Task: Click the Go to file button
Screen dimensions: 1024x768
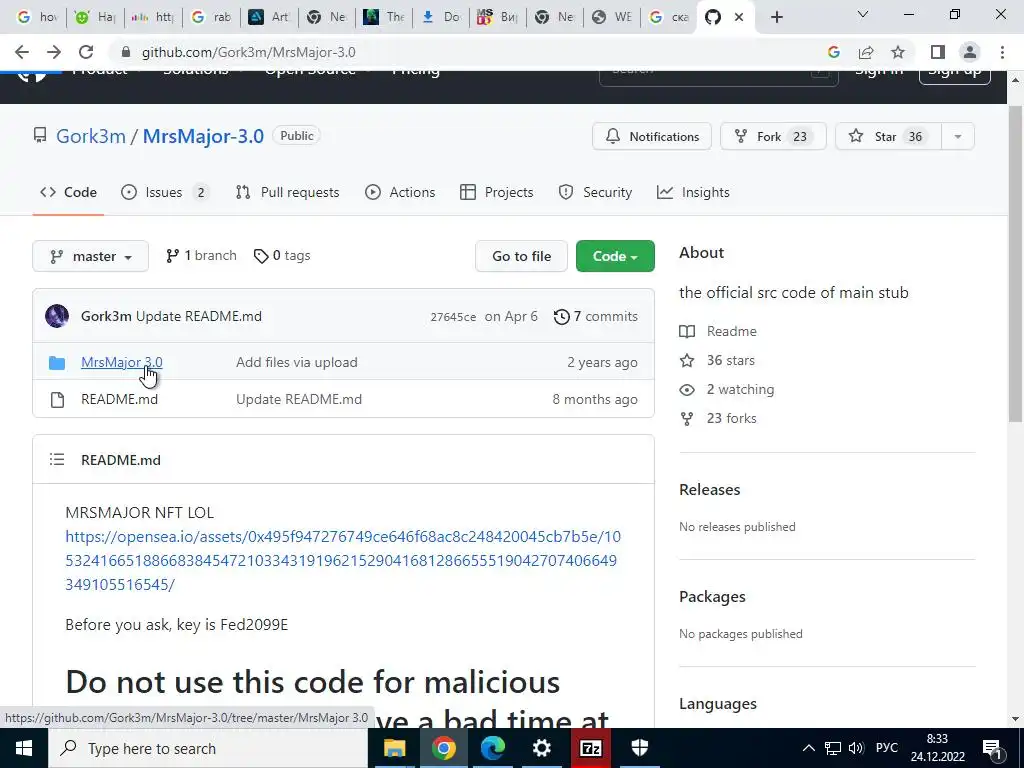Action: coord(521,256)
